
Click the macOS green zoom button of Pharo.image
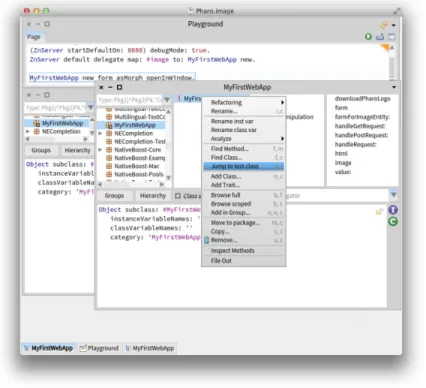click(x=46, y=11)
